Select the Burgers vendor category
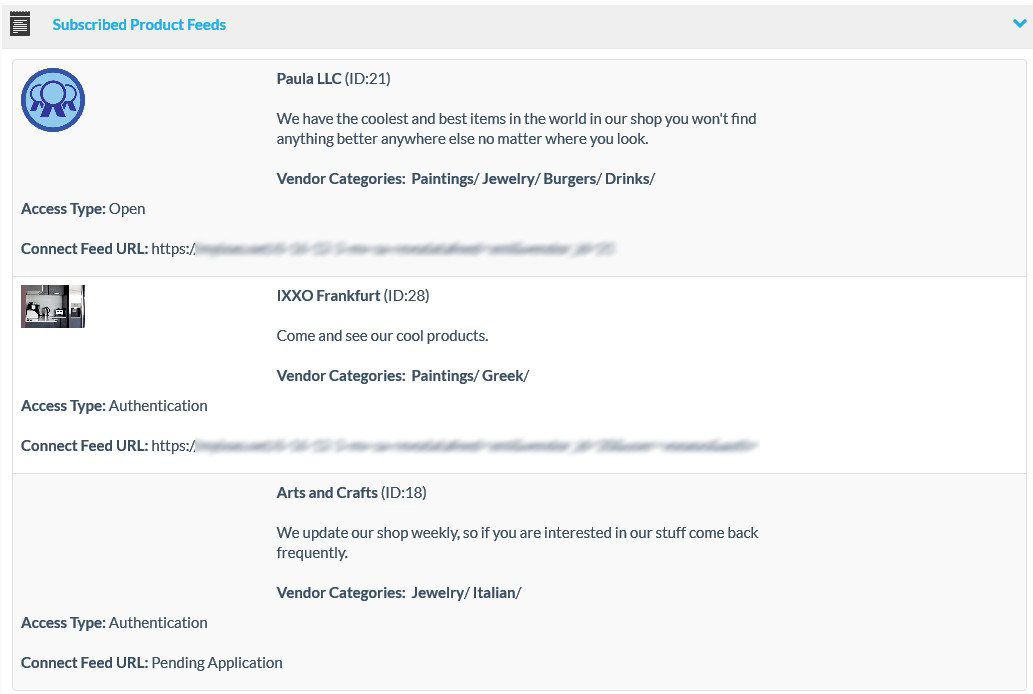1033x694 pixels. [569, 178]
